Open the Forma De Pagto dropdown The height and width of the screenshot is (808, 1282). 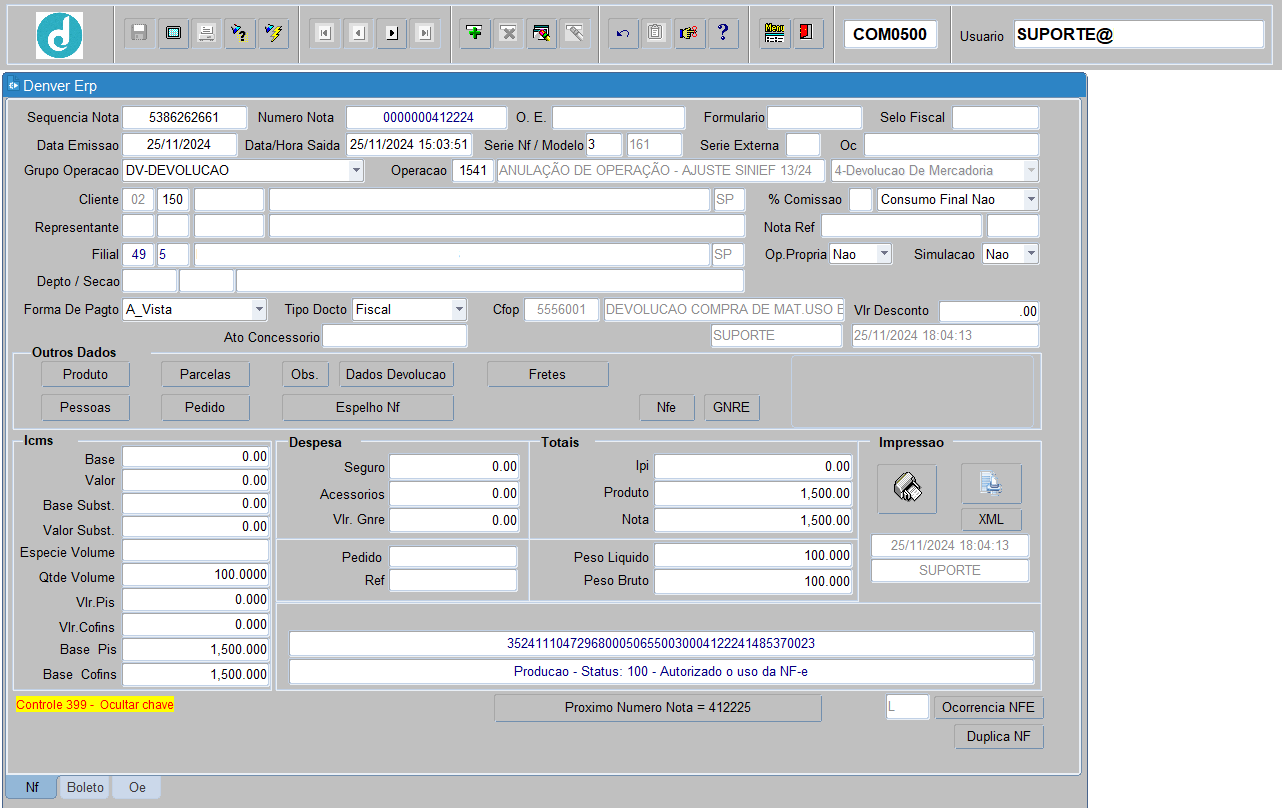coord(258,310)
